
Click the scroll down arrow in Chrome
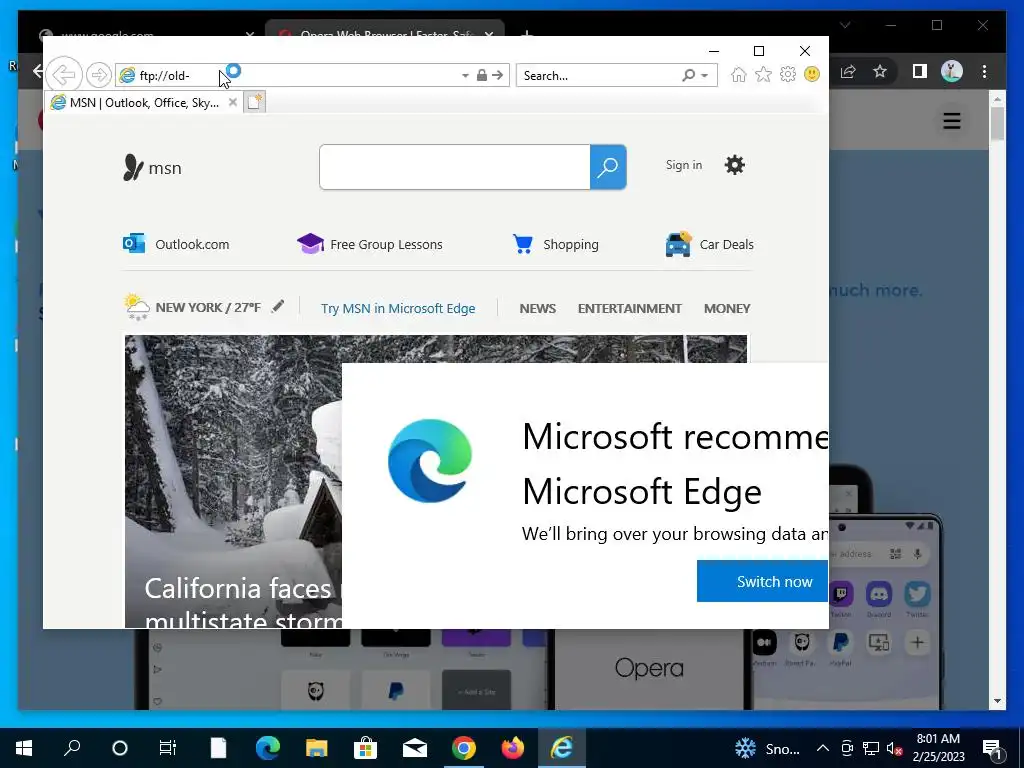click(x=997, y=701)
